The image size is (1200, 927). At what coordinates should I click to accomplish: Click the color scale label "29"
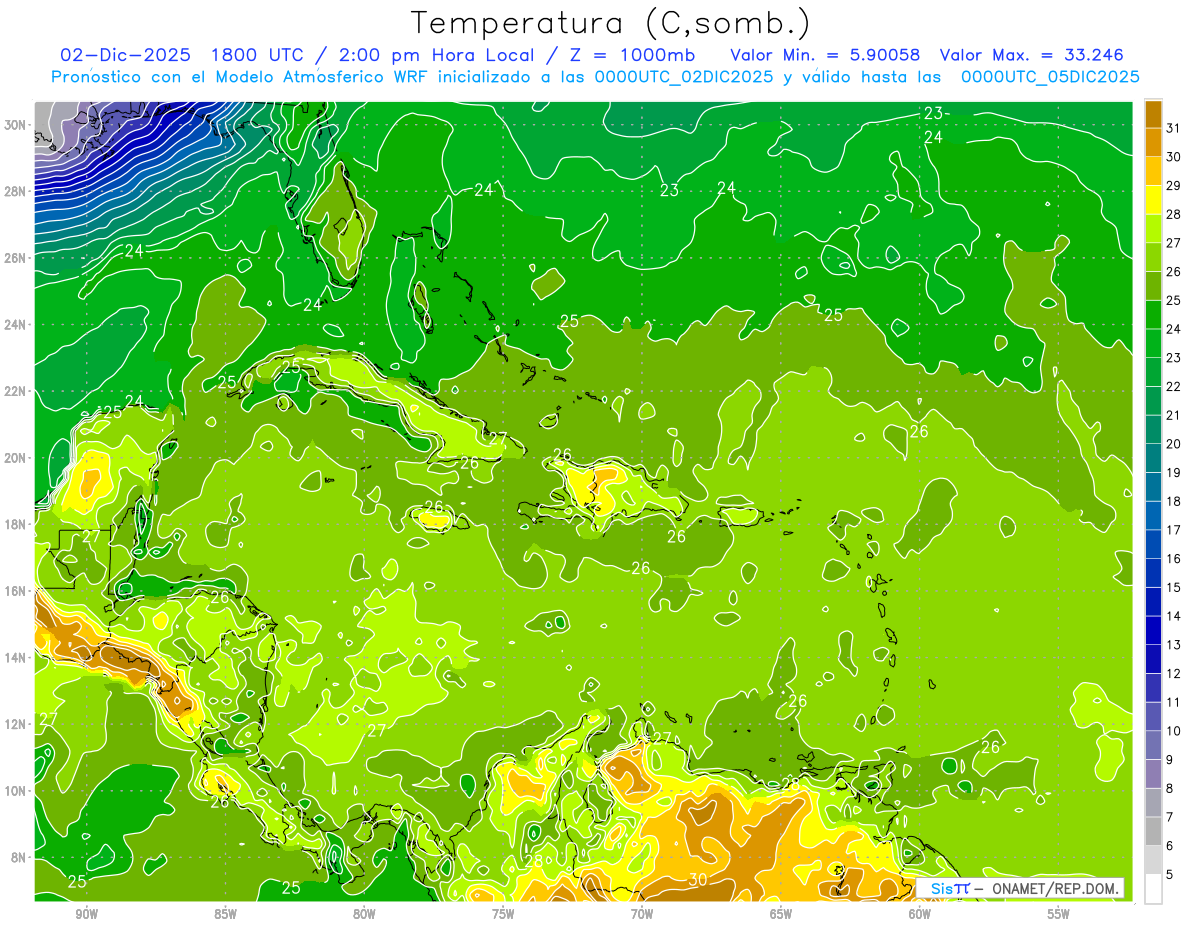click(1173, 185)
